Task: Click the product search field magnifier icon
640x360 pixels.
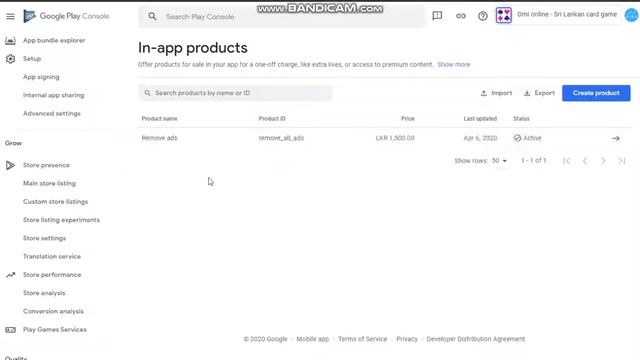Action: (147, 93)
